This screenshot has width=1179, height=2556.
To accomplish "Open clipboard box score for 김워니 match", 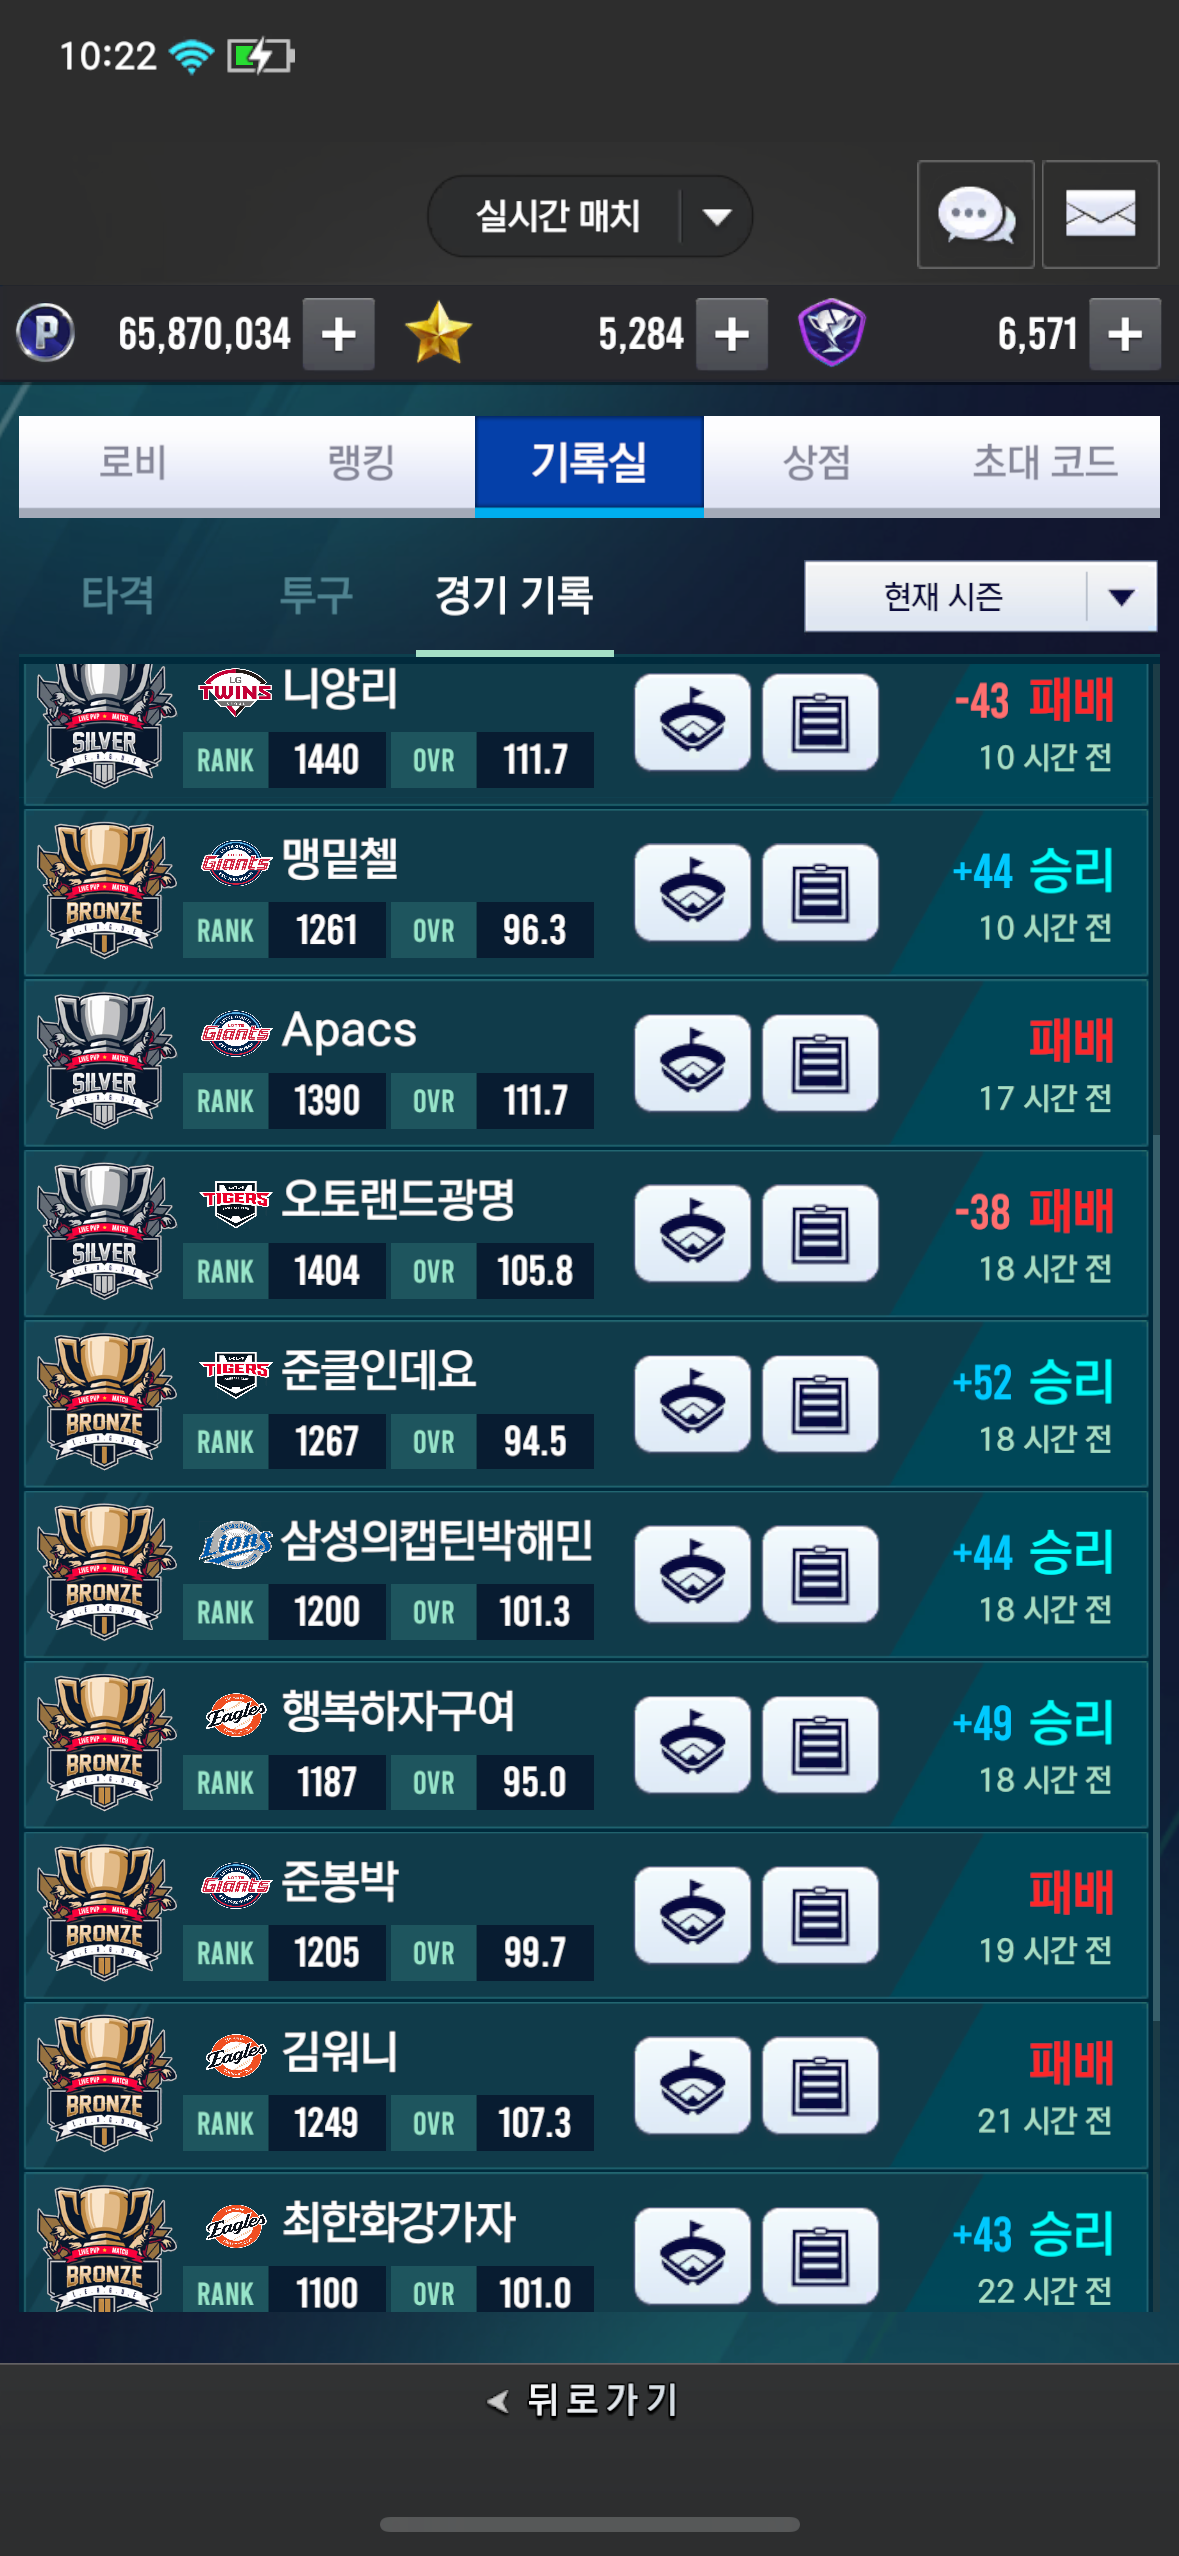I will 820,2085.
